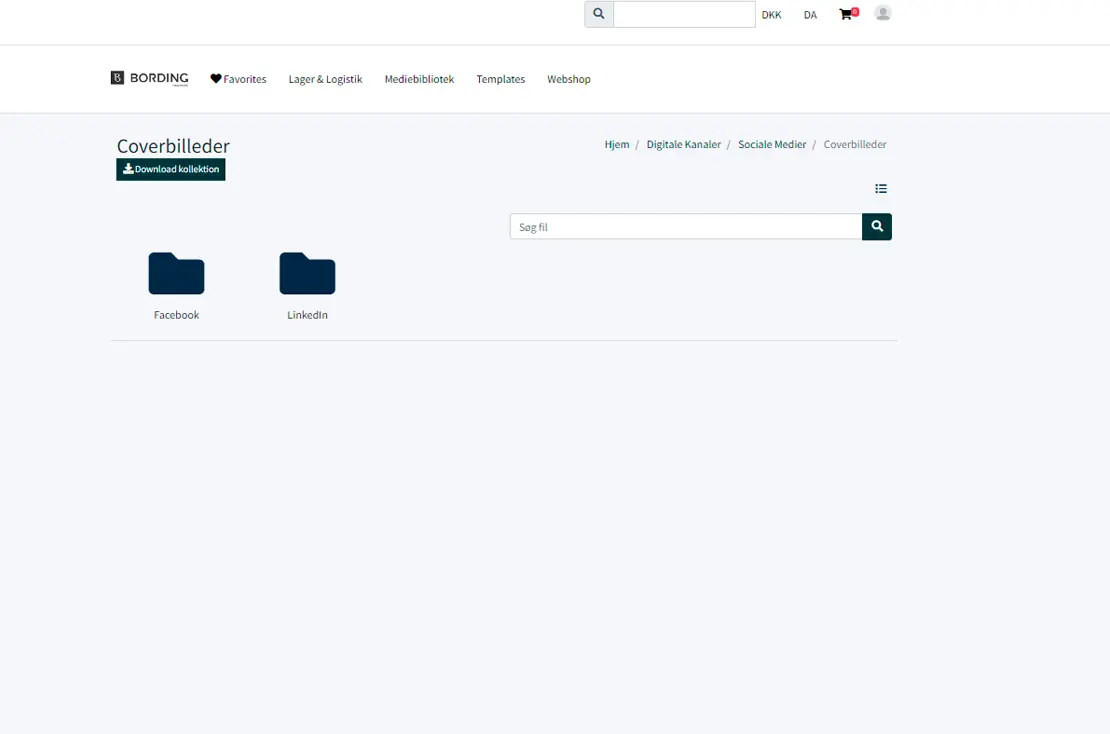Go to Digitale Kanaler breadcrumb
The height and width of the screenshot is (734, 1110).
click(x=683, y=144)
